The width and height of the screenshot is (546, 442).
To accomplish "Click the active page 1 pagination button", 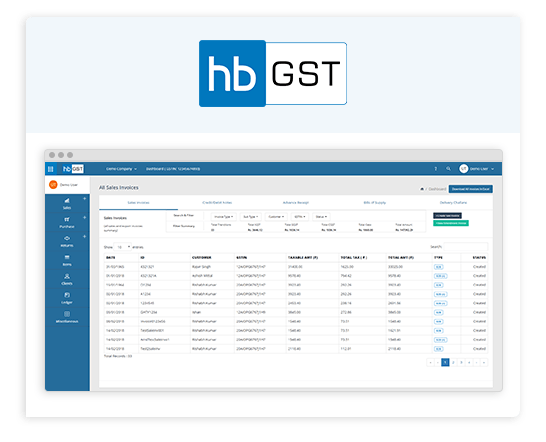I will (x=445, y=362).
